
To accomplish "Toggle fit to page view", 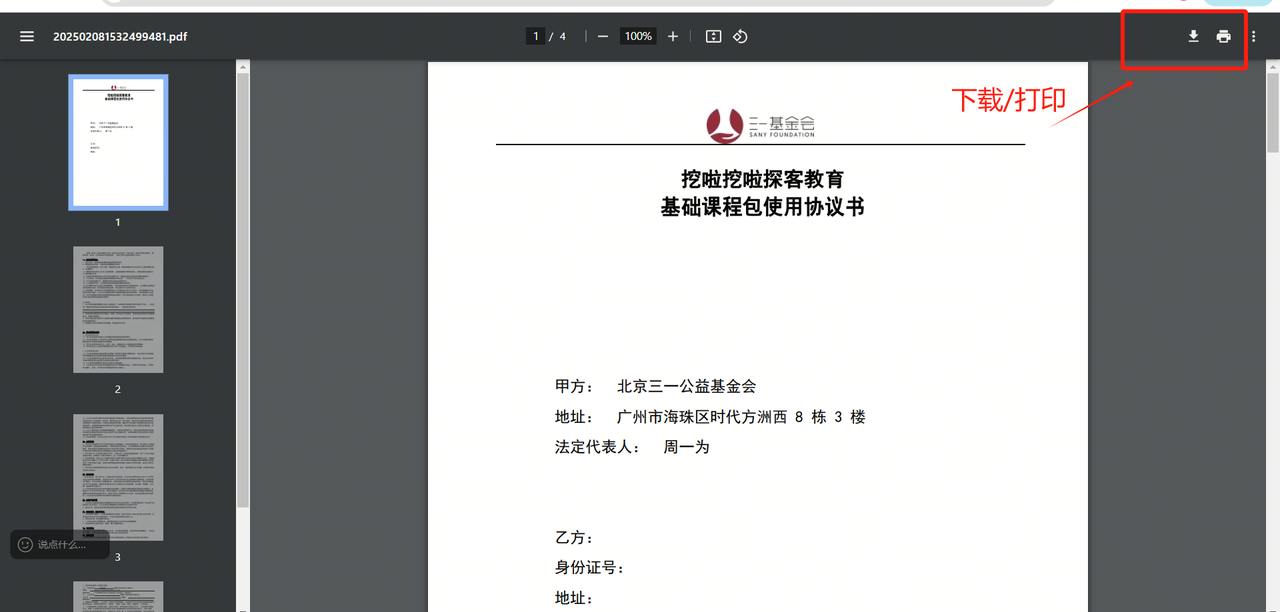I will coord(713,37).
